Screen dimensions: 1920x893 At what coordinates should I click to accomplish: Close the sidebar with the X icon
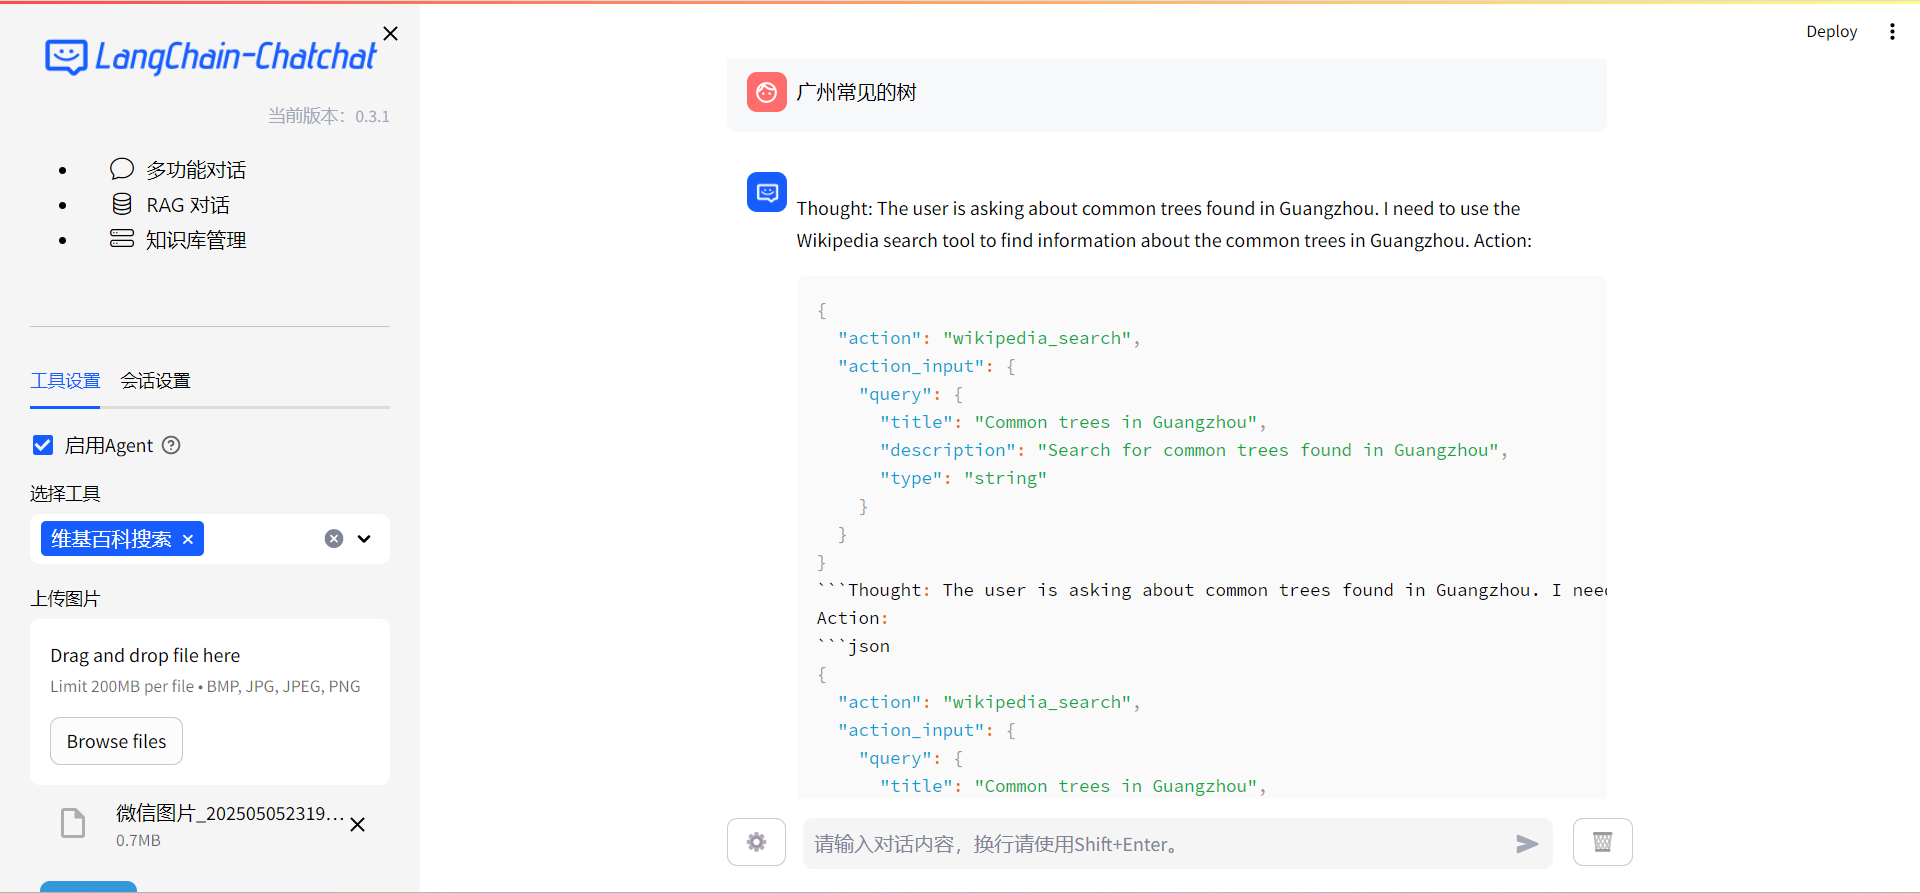point(391,34)
